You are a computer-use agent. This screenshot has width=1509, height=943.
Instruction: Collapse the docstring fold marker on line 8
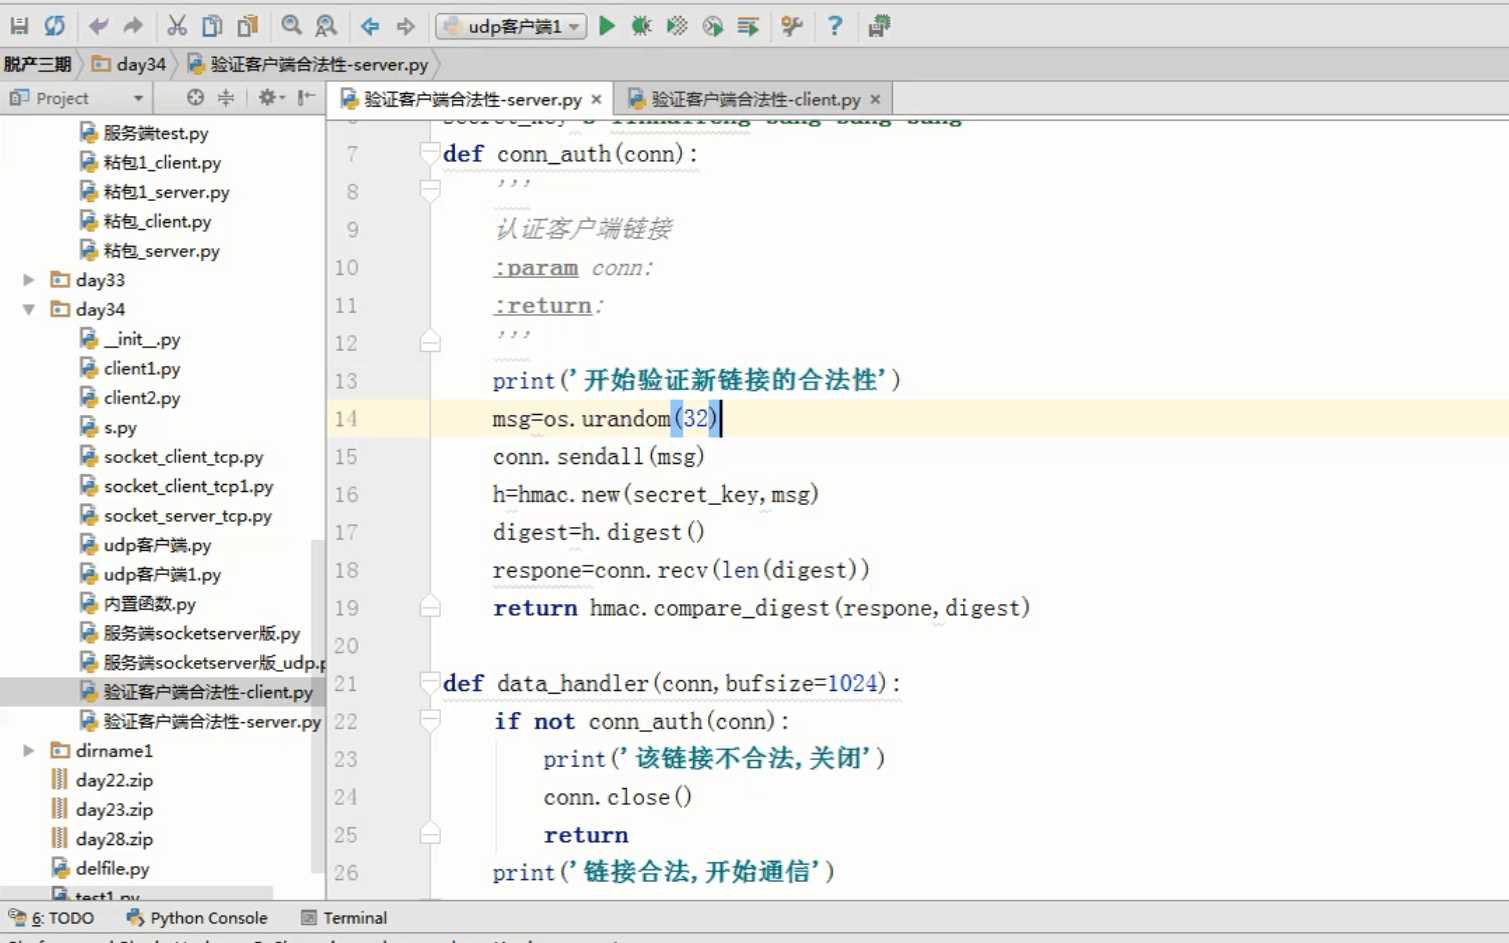pyautogui.click(x=430, y=191)
